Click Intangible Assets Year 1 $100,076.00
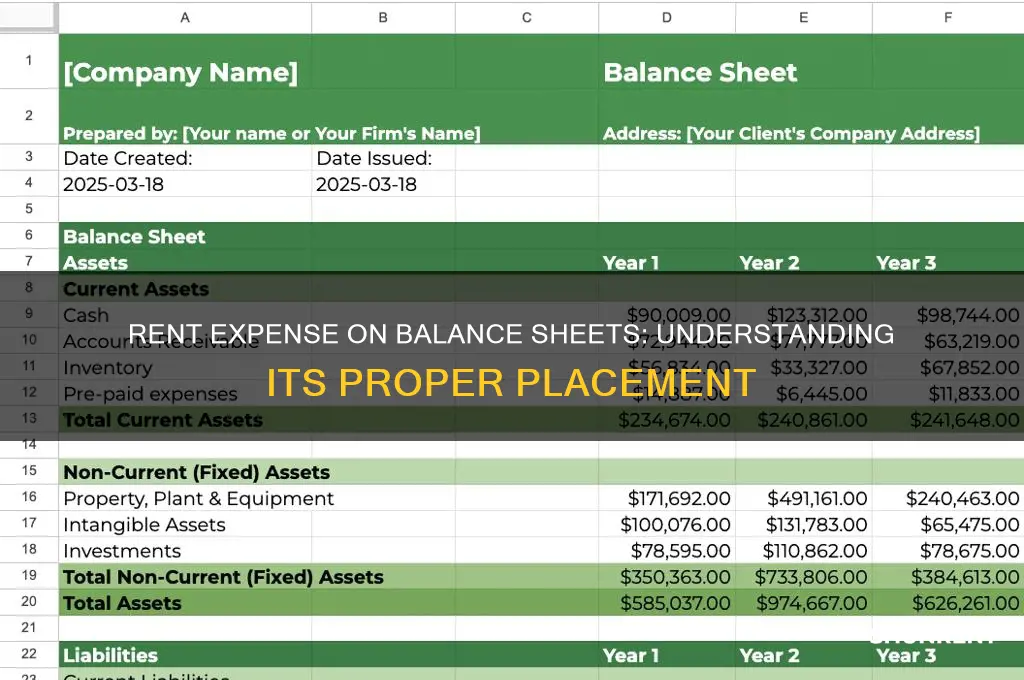 pos(675,524)
